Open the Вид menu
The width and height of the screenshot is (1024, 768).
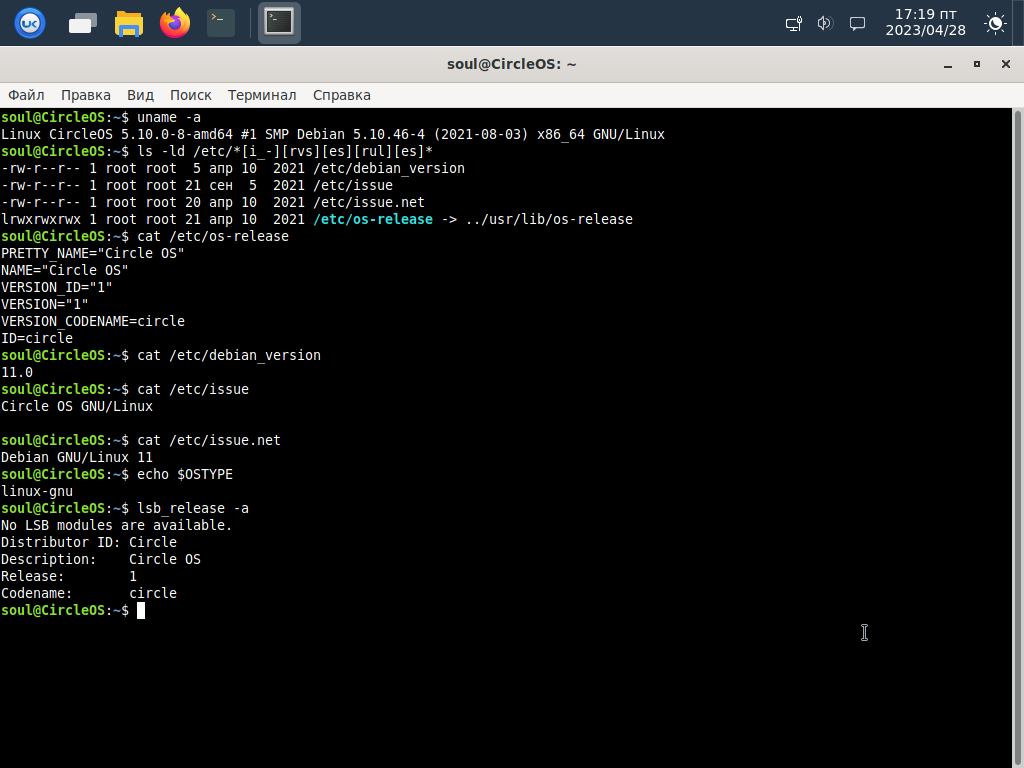tap(140, 95)
